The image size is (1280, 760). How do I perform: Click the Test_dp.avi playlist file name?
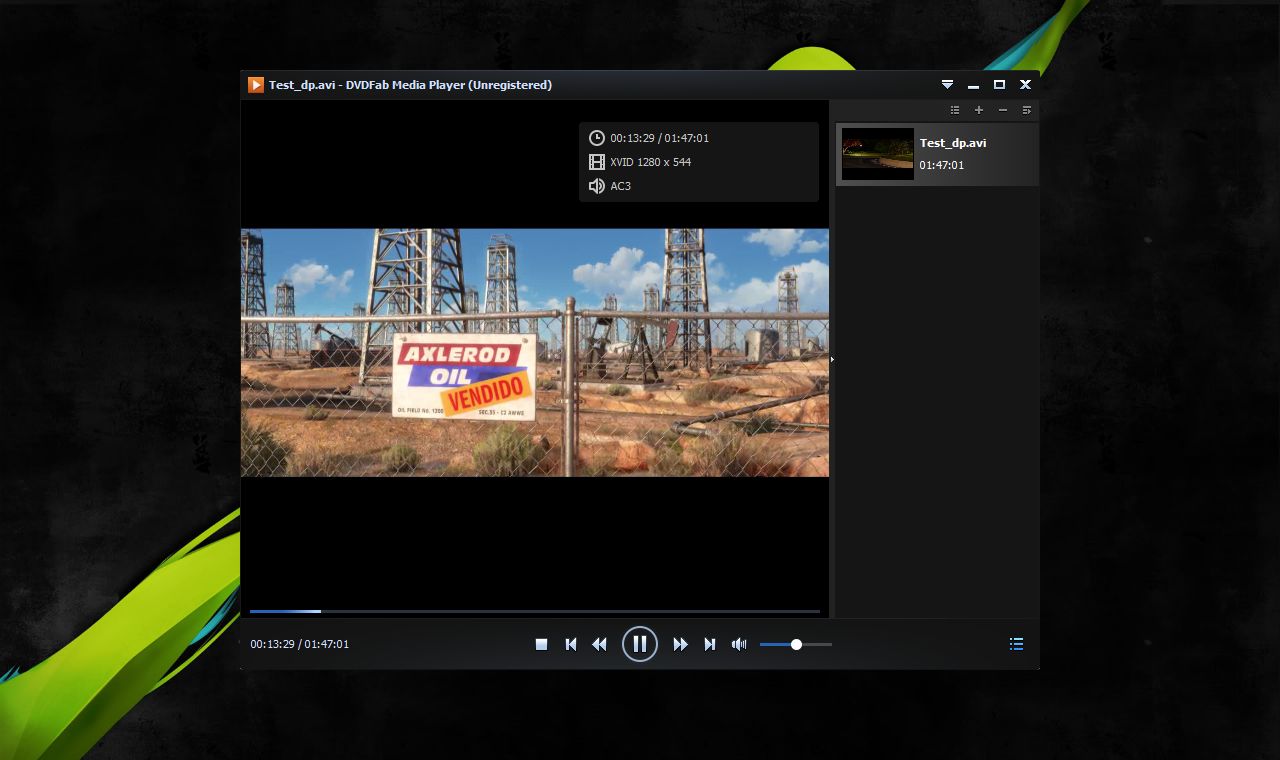click(x=953, y=143)
